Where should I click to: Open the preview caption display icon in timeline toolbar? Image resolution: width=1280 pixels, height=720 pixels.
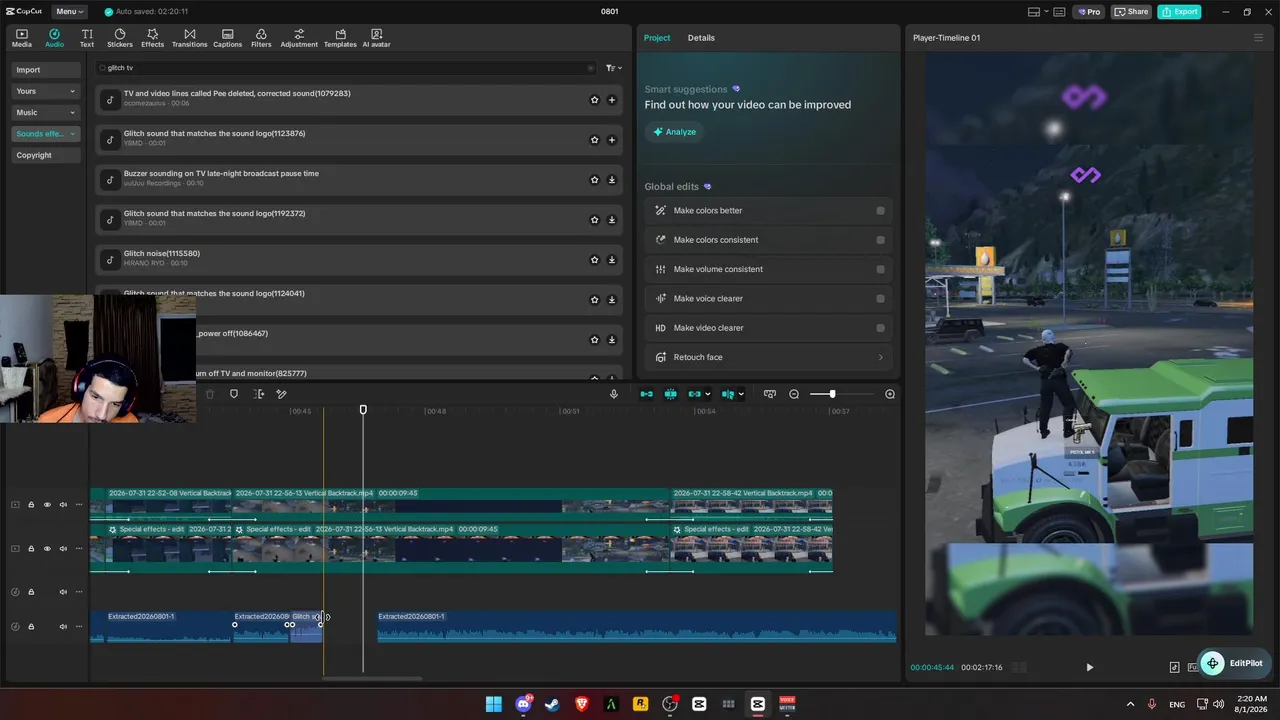click(x=769, y=394)
